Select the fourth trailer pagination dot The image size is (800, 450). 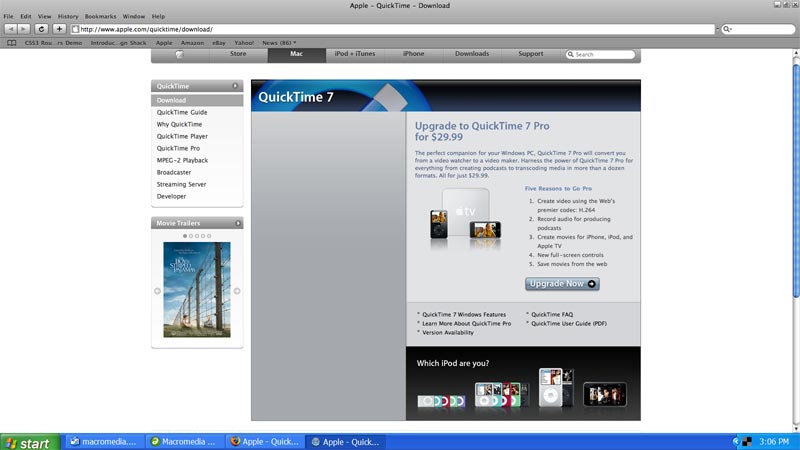[203, 236]
